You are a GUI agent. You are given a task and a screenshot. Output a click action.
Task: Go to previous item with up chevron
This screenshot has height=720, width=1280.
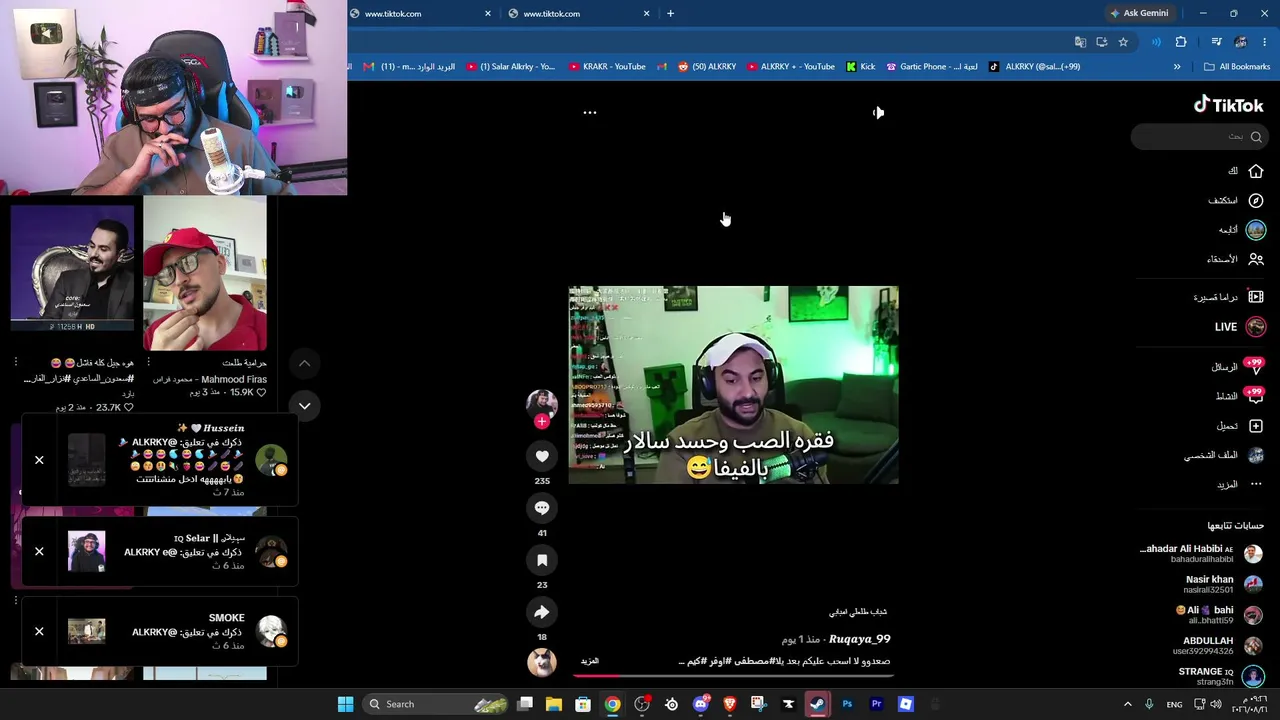pyautogui.click(x=305, y=364)
